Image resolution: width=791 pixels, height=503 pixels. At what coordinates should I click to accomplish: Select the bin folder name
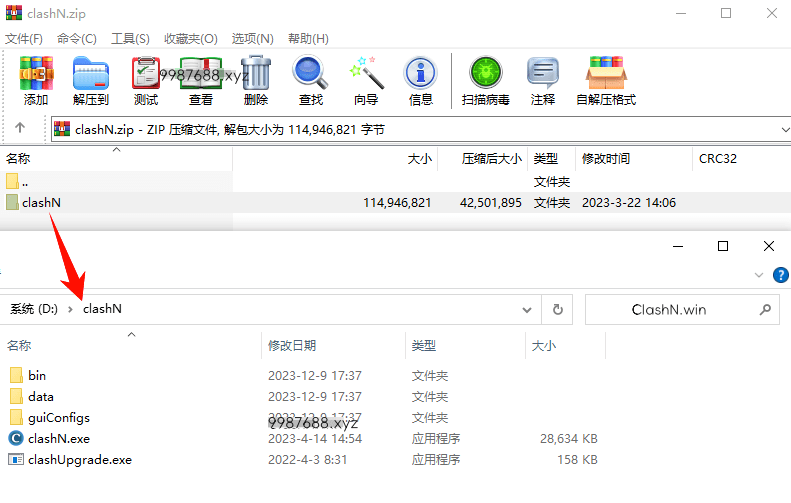[x=37, y=375]
